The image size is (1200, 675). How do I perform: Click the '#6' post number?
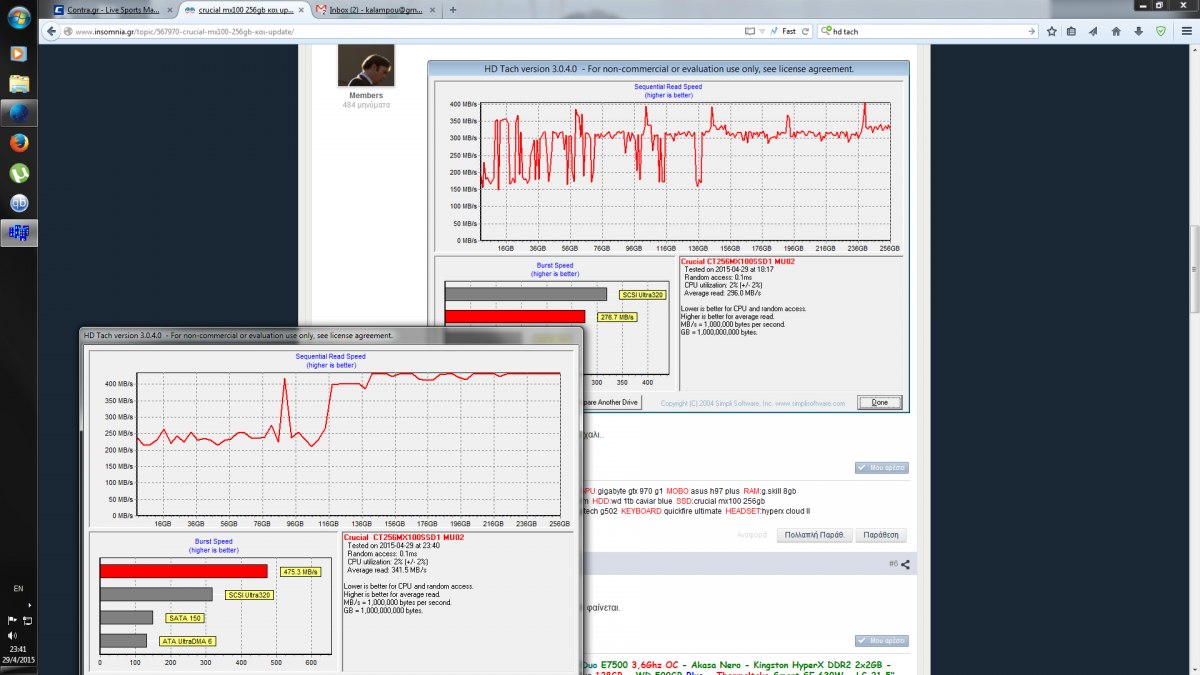[893, 565]
